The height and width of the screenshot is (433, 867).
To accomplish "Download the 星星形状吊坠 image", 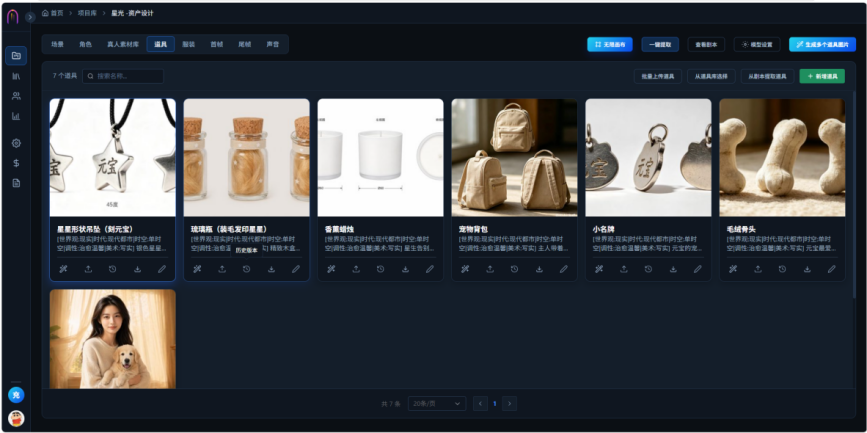I will pos(137,269).
